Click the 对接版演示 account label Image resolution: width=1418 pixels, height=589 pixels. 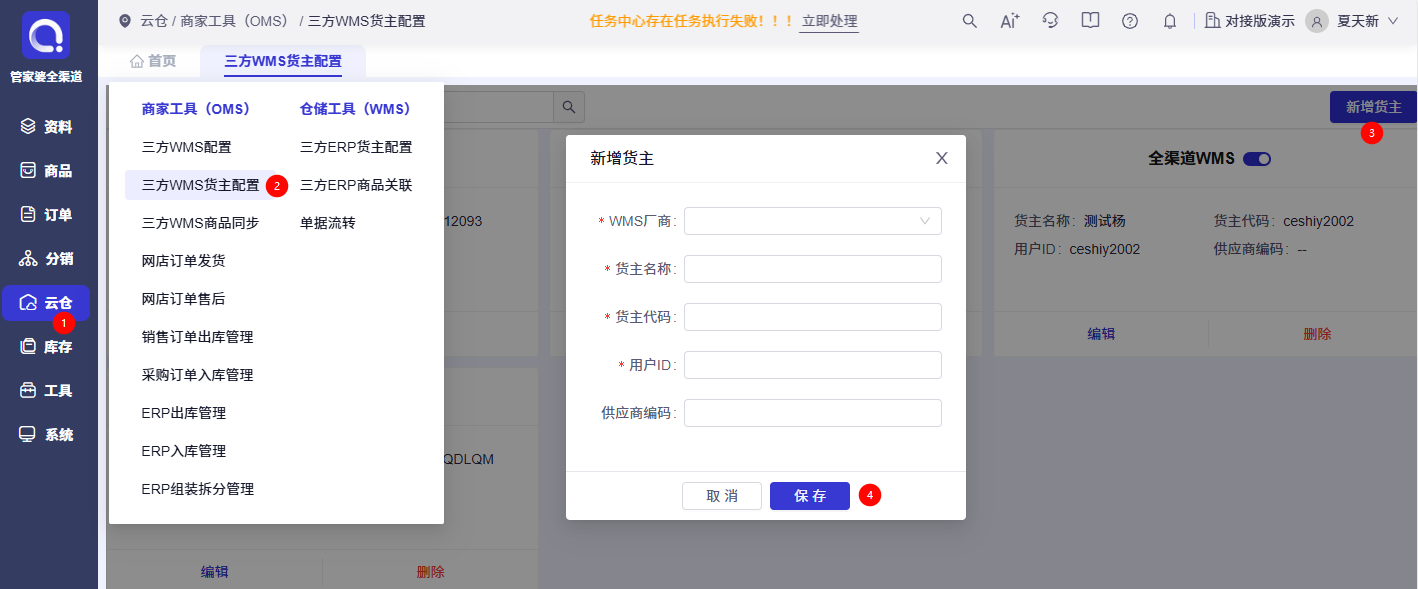pos(1259,21)
